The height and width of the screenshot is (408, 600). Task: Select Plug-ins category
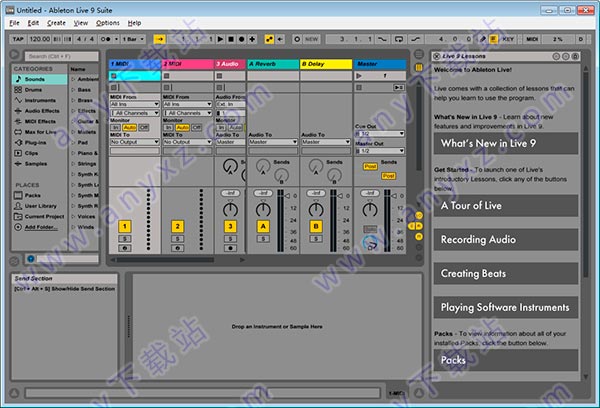[x=39, y=142]
